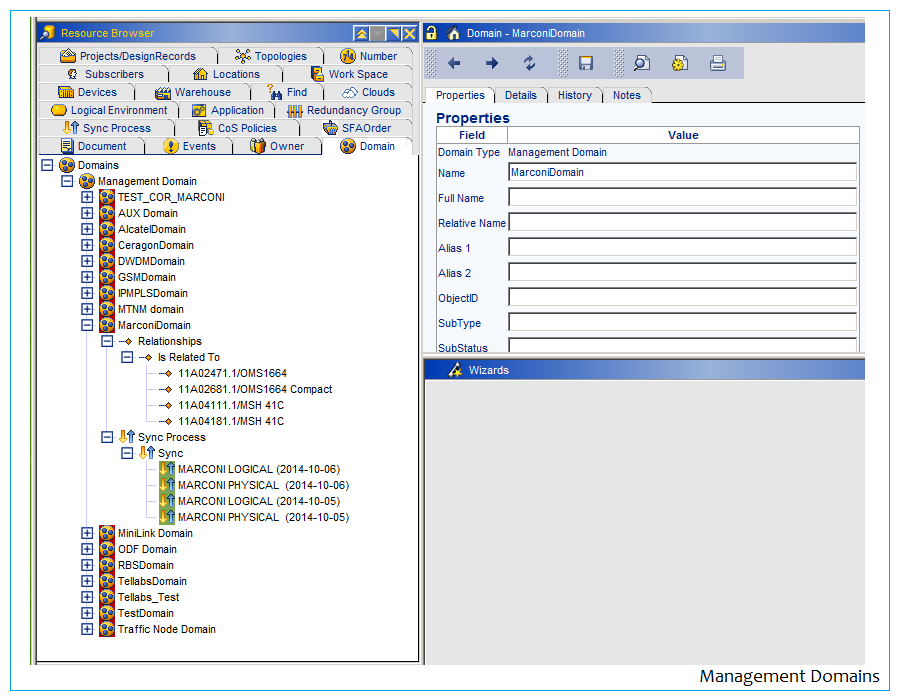Click the gear document icon in toolbar
This screenshot has width=900, height=699.
(680, 63)
